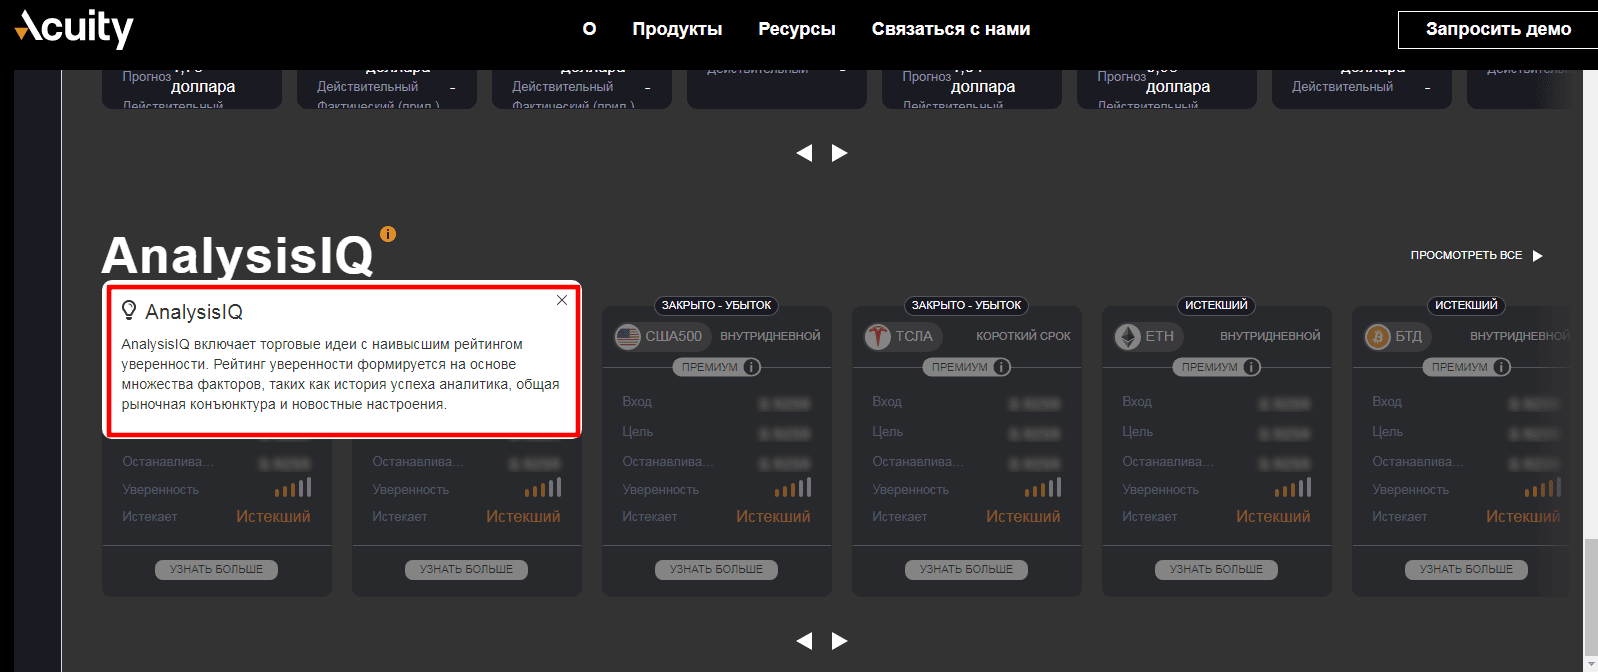Click the ИСТЕКШИЙ badge above ETH
This screenshot has height=672, width=1598.
[x=1216, y=305]
